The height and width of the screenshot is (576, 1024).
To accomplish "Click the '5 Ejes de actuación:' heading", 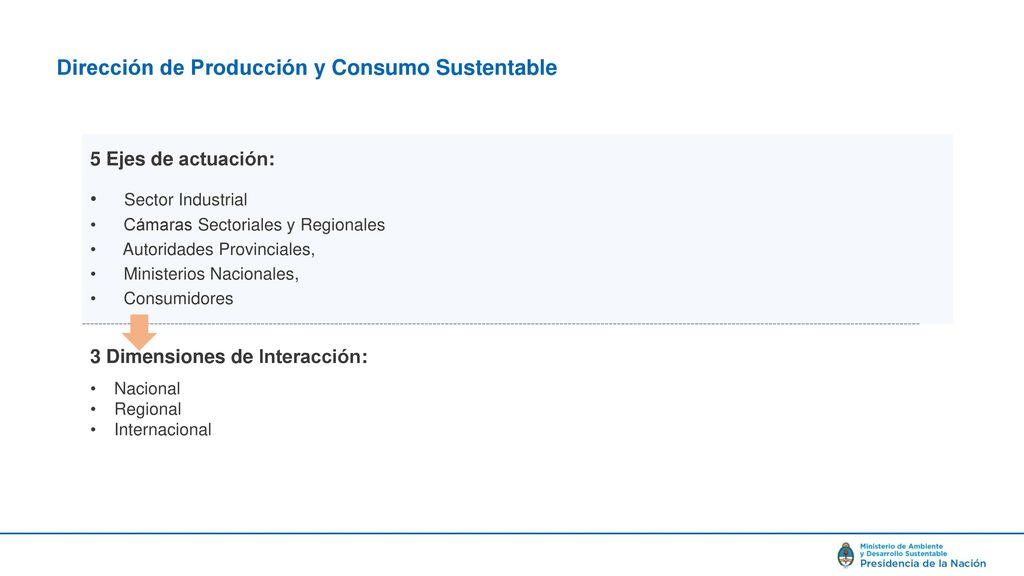I will point(182,159).
